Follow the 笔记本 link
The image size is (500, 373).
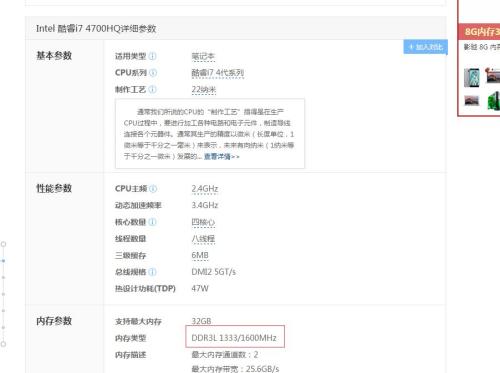[203, 56]
